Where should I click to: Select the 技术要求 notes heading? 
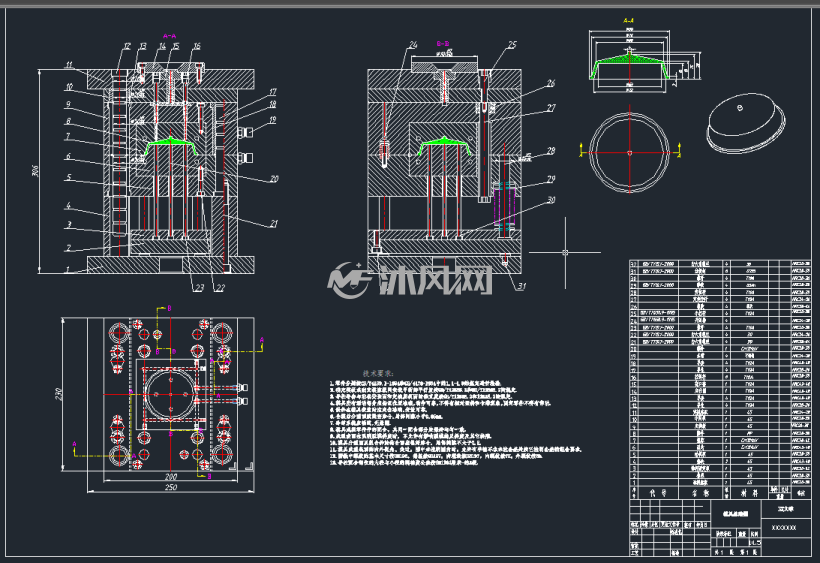[378, 373]
